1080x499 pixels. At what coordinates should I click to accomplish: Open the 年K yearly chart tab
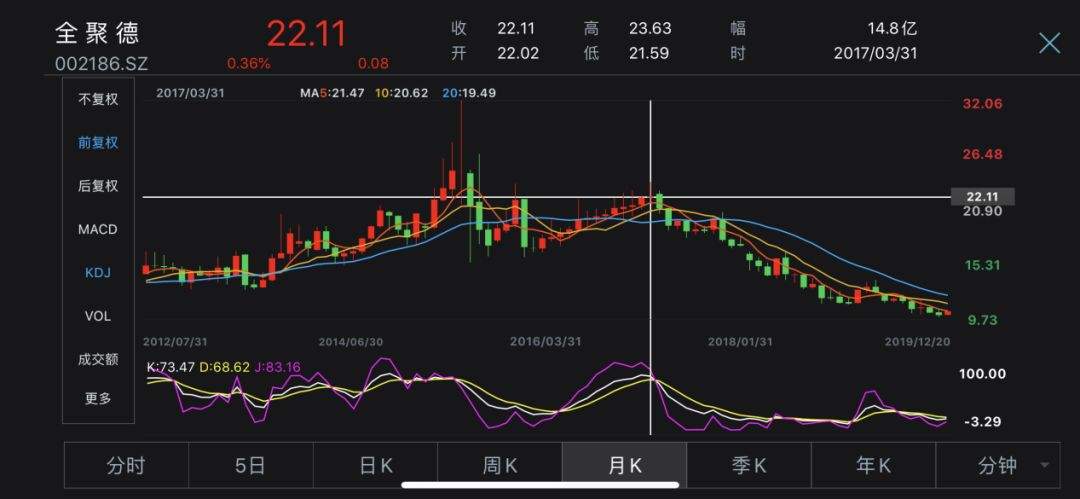click(x=873, y=465)
